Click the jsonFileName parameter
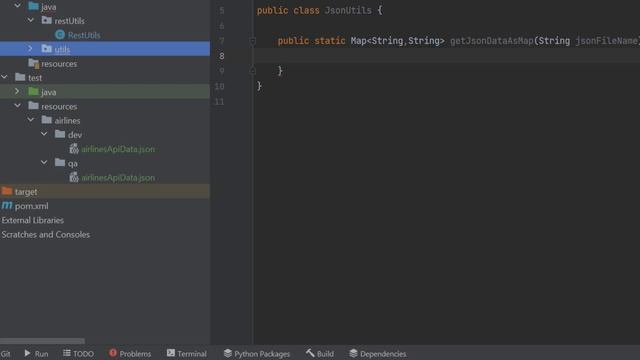Screen dimensions: 640x360 click(606, 41)
